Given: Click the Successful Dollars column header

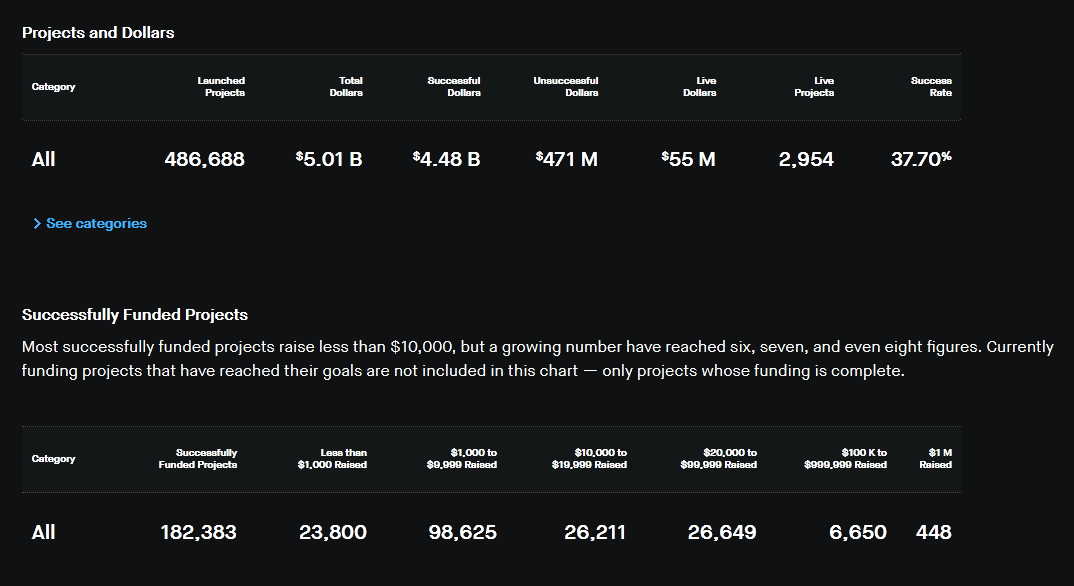Looking at the screenshot, I should tap(454, 87).
